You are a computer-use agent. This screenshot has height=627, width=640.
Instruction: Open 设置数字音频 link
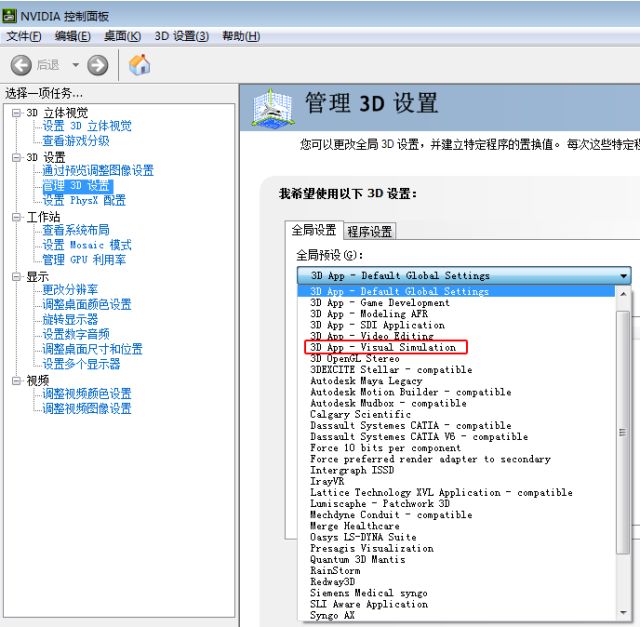pyautogui.click(x=76, y=334)
